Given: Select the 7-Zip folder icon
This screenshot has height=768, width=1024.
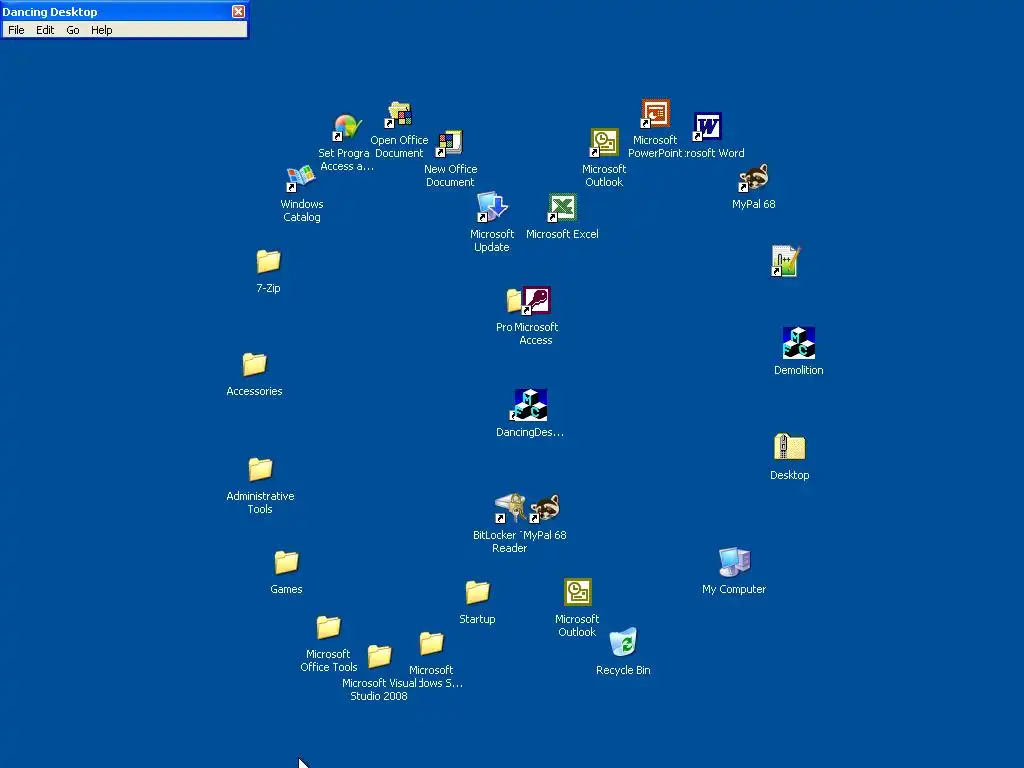Looking at the screenshot, I should pos(268,261).
